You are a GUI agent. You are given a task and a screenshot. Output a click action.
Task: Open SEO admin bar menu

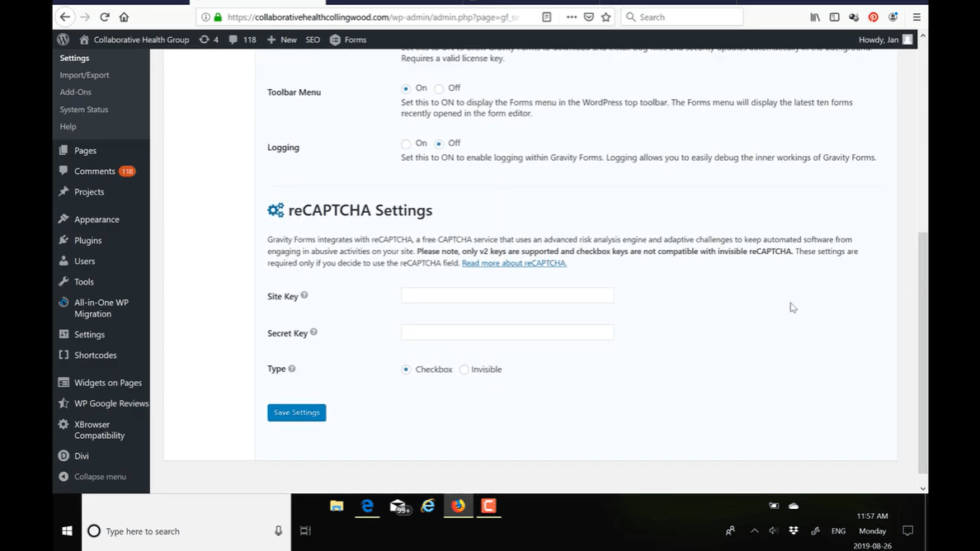pos(312,39)
